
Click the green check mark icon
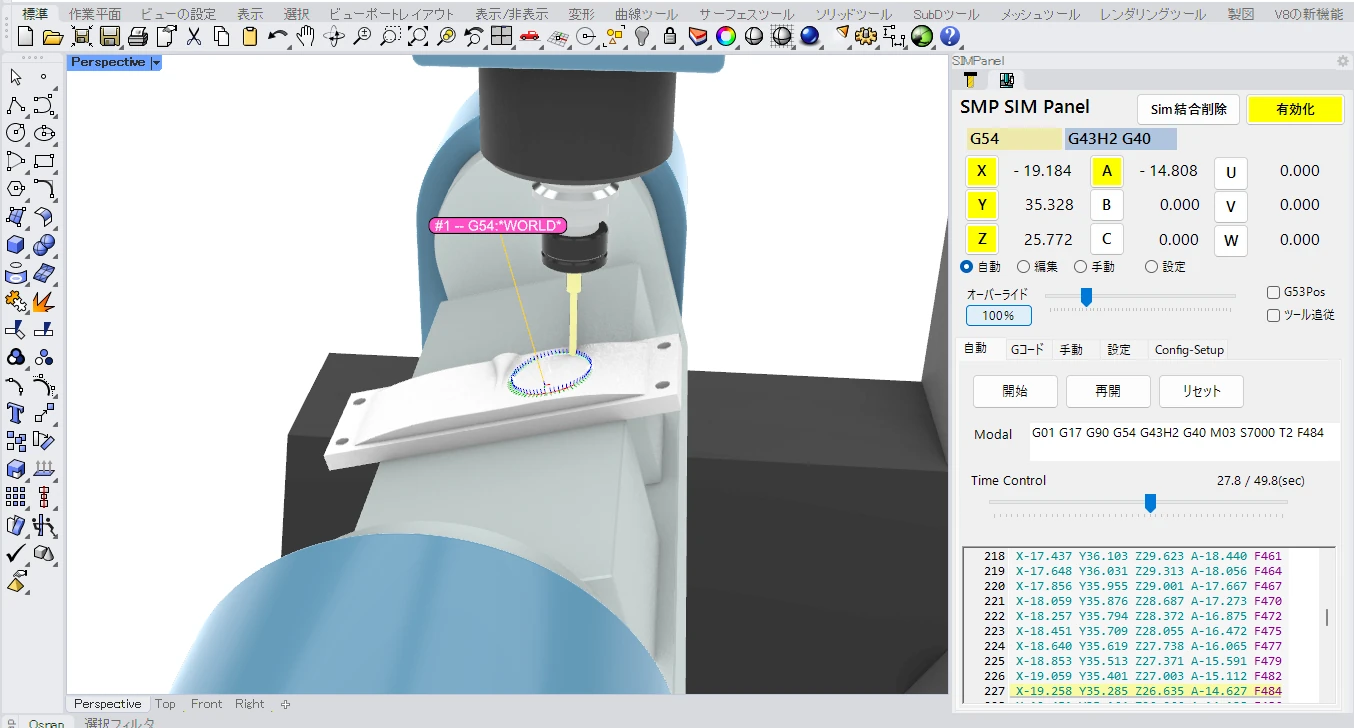click(16, 553)
